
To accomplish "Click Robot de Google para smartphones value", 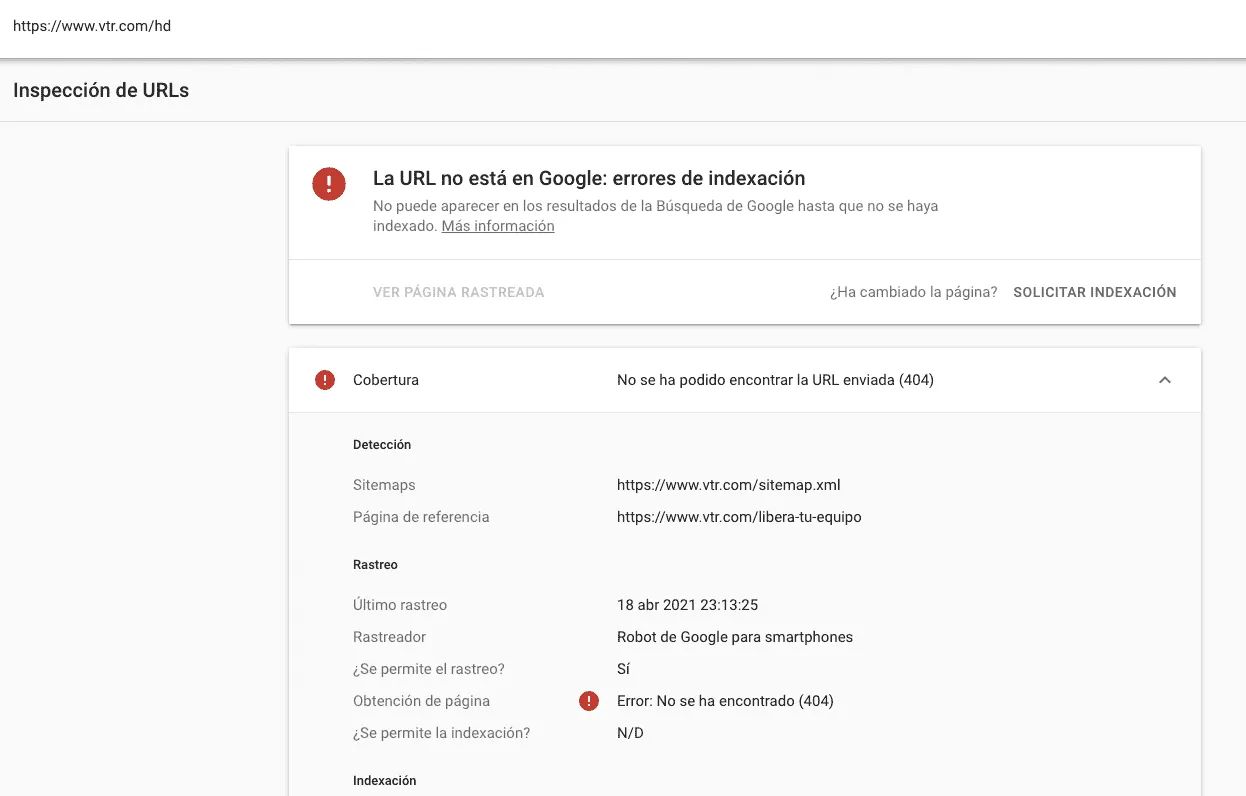I will (x=735, y=637).
